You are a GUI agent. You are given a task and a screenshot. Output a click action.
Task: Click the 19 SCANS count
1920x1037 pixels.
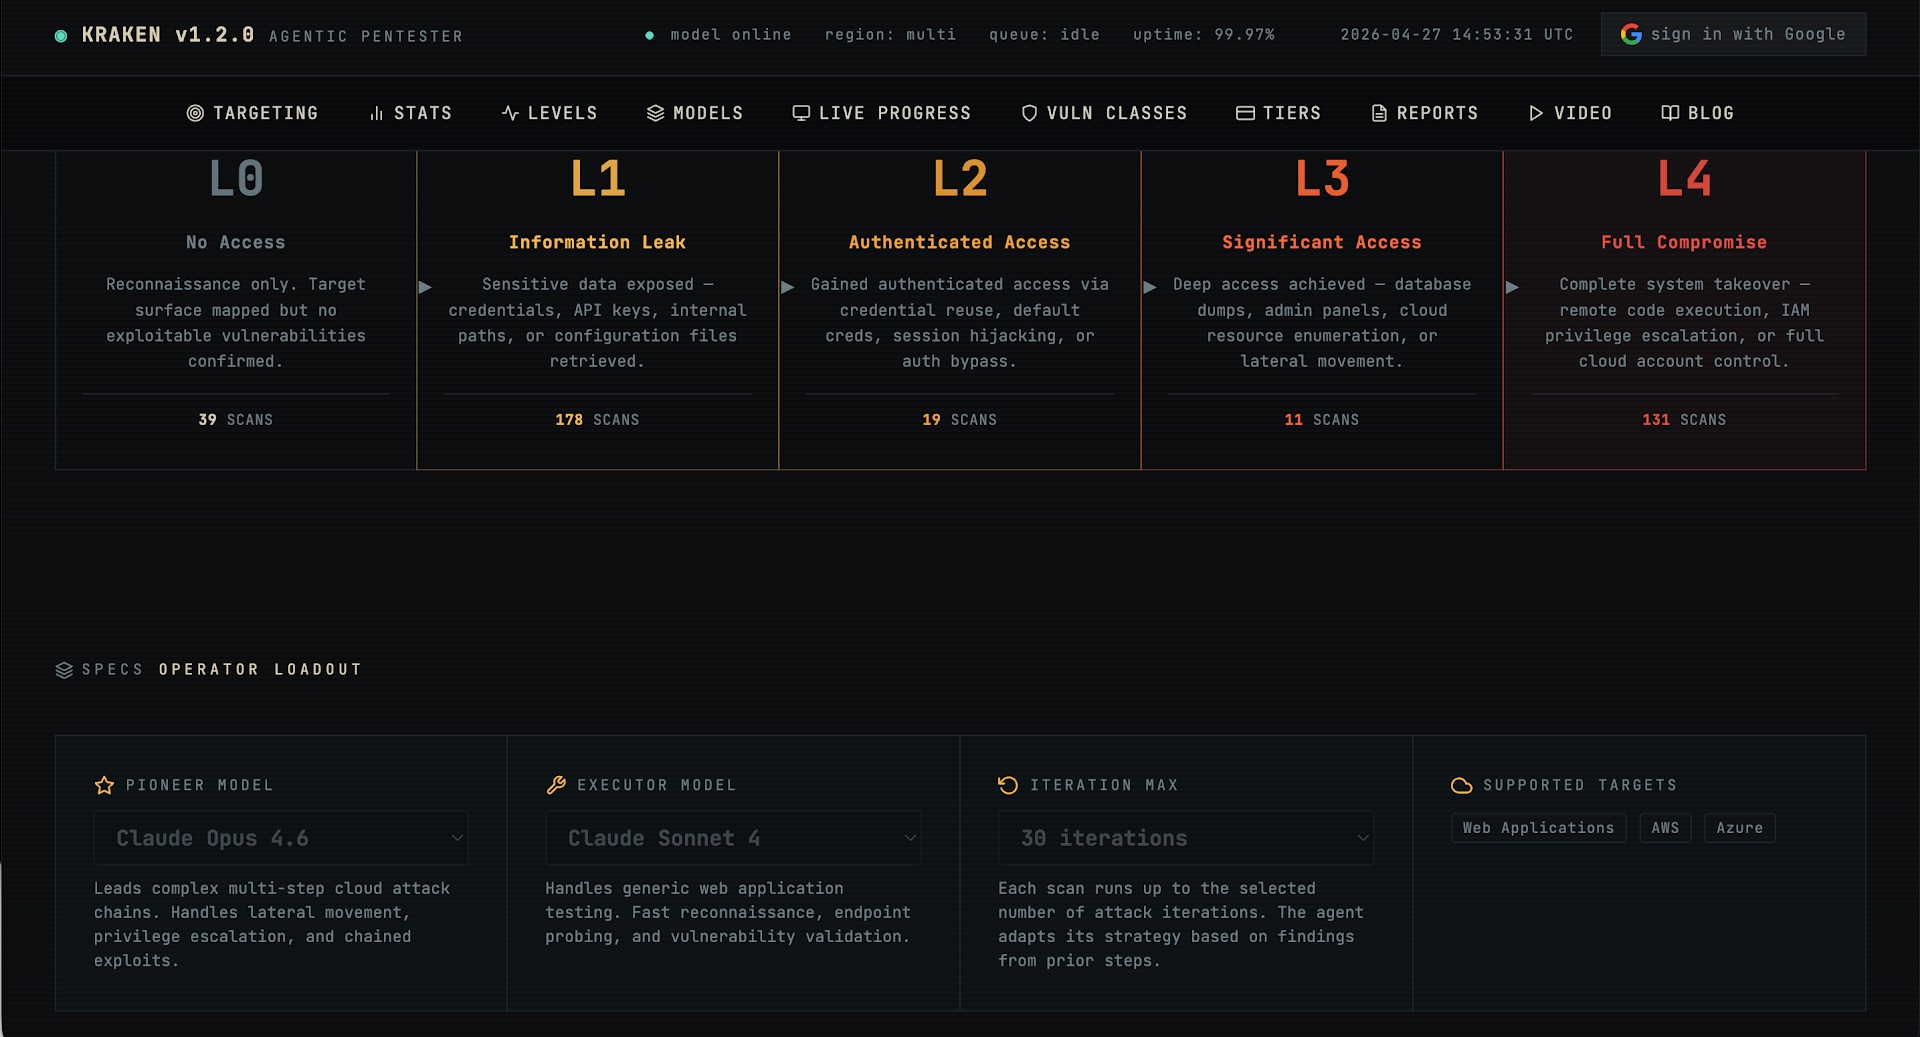click(959, 420)
